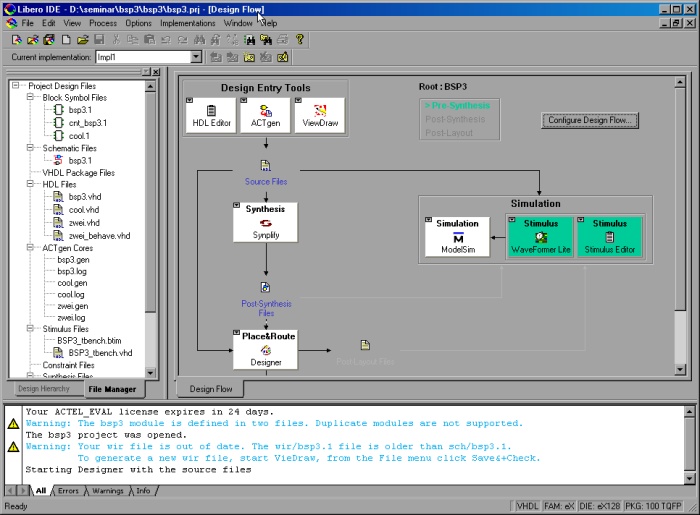Open the Options menu
This screenshot has height=515, width=700.
[x=138, y=23]
